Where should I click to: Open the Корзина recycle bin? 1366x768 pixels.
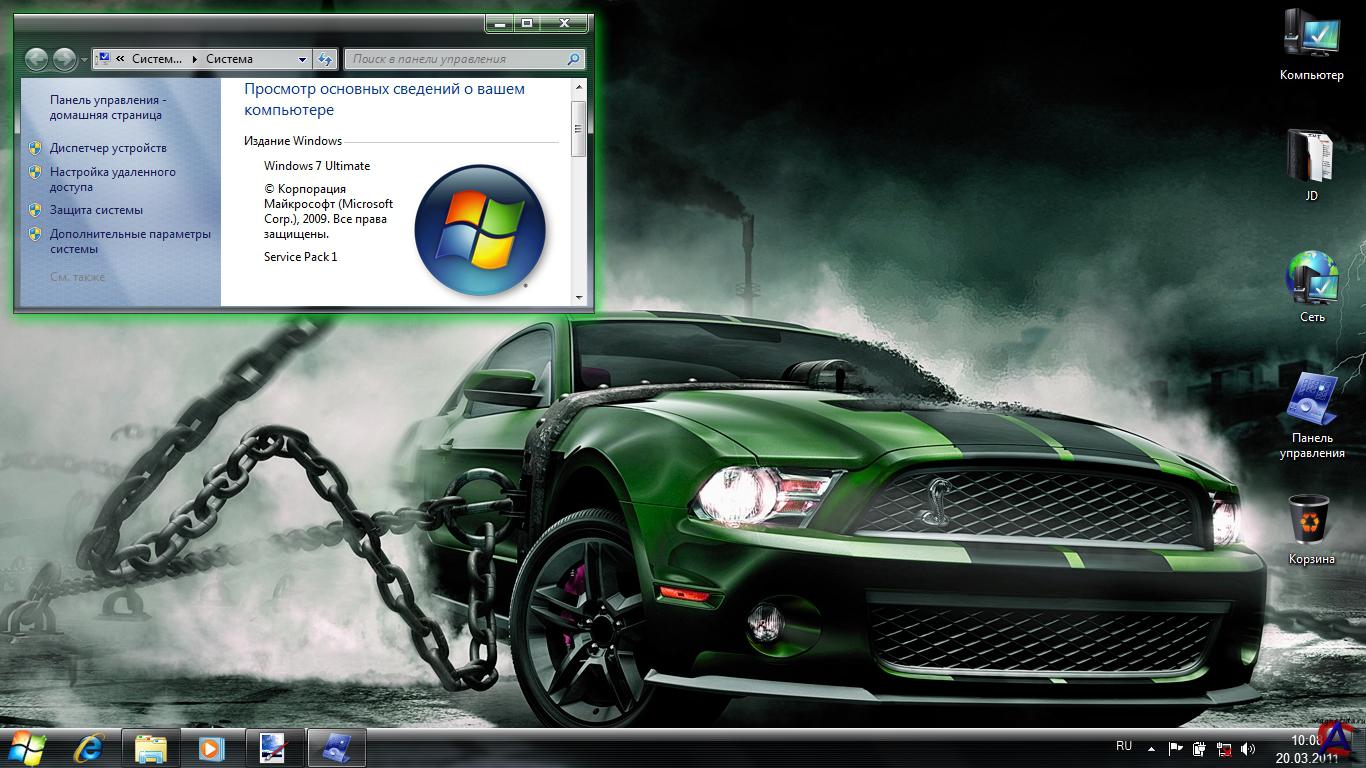coord(1309,522)
